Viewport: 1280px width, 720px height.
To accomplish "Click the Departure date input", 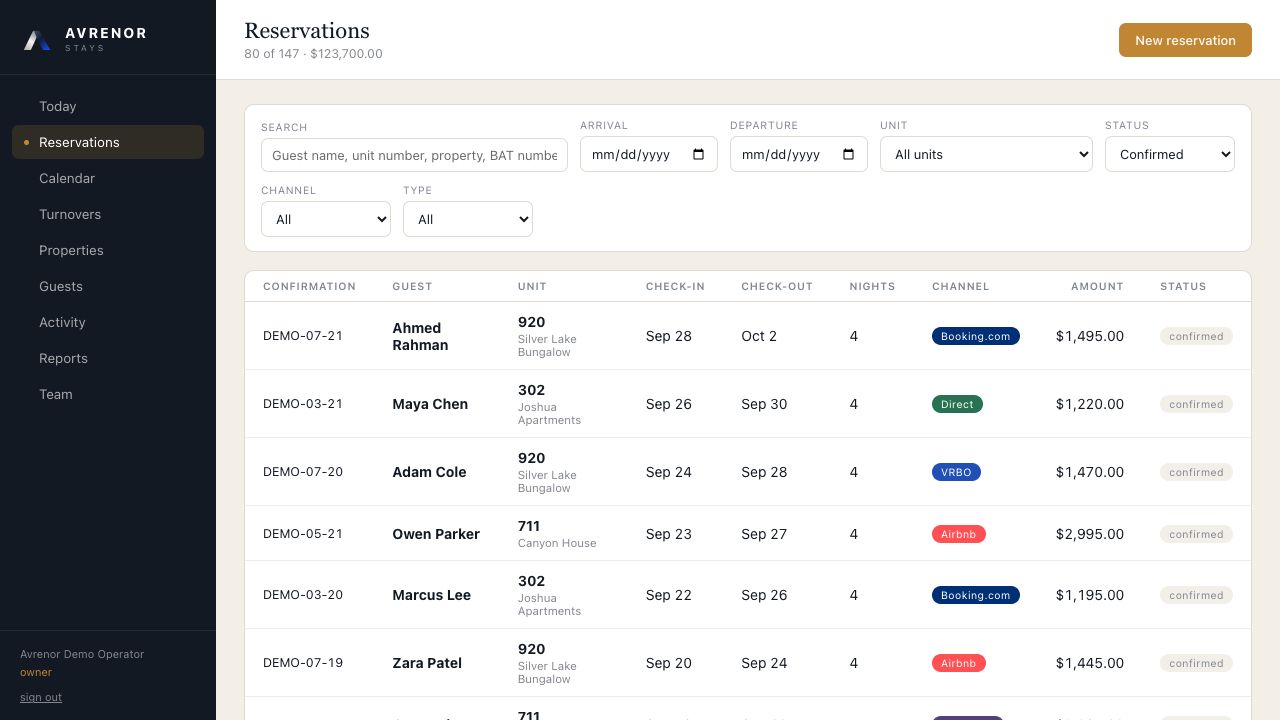I will (799, 154).
